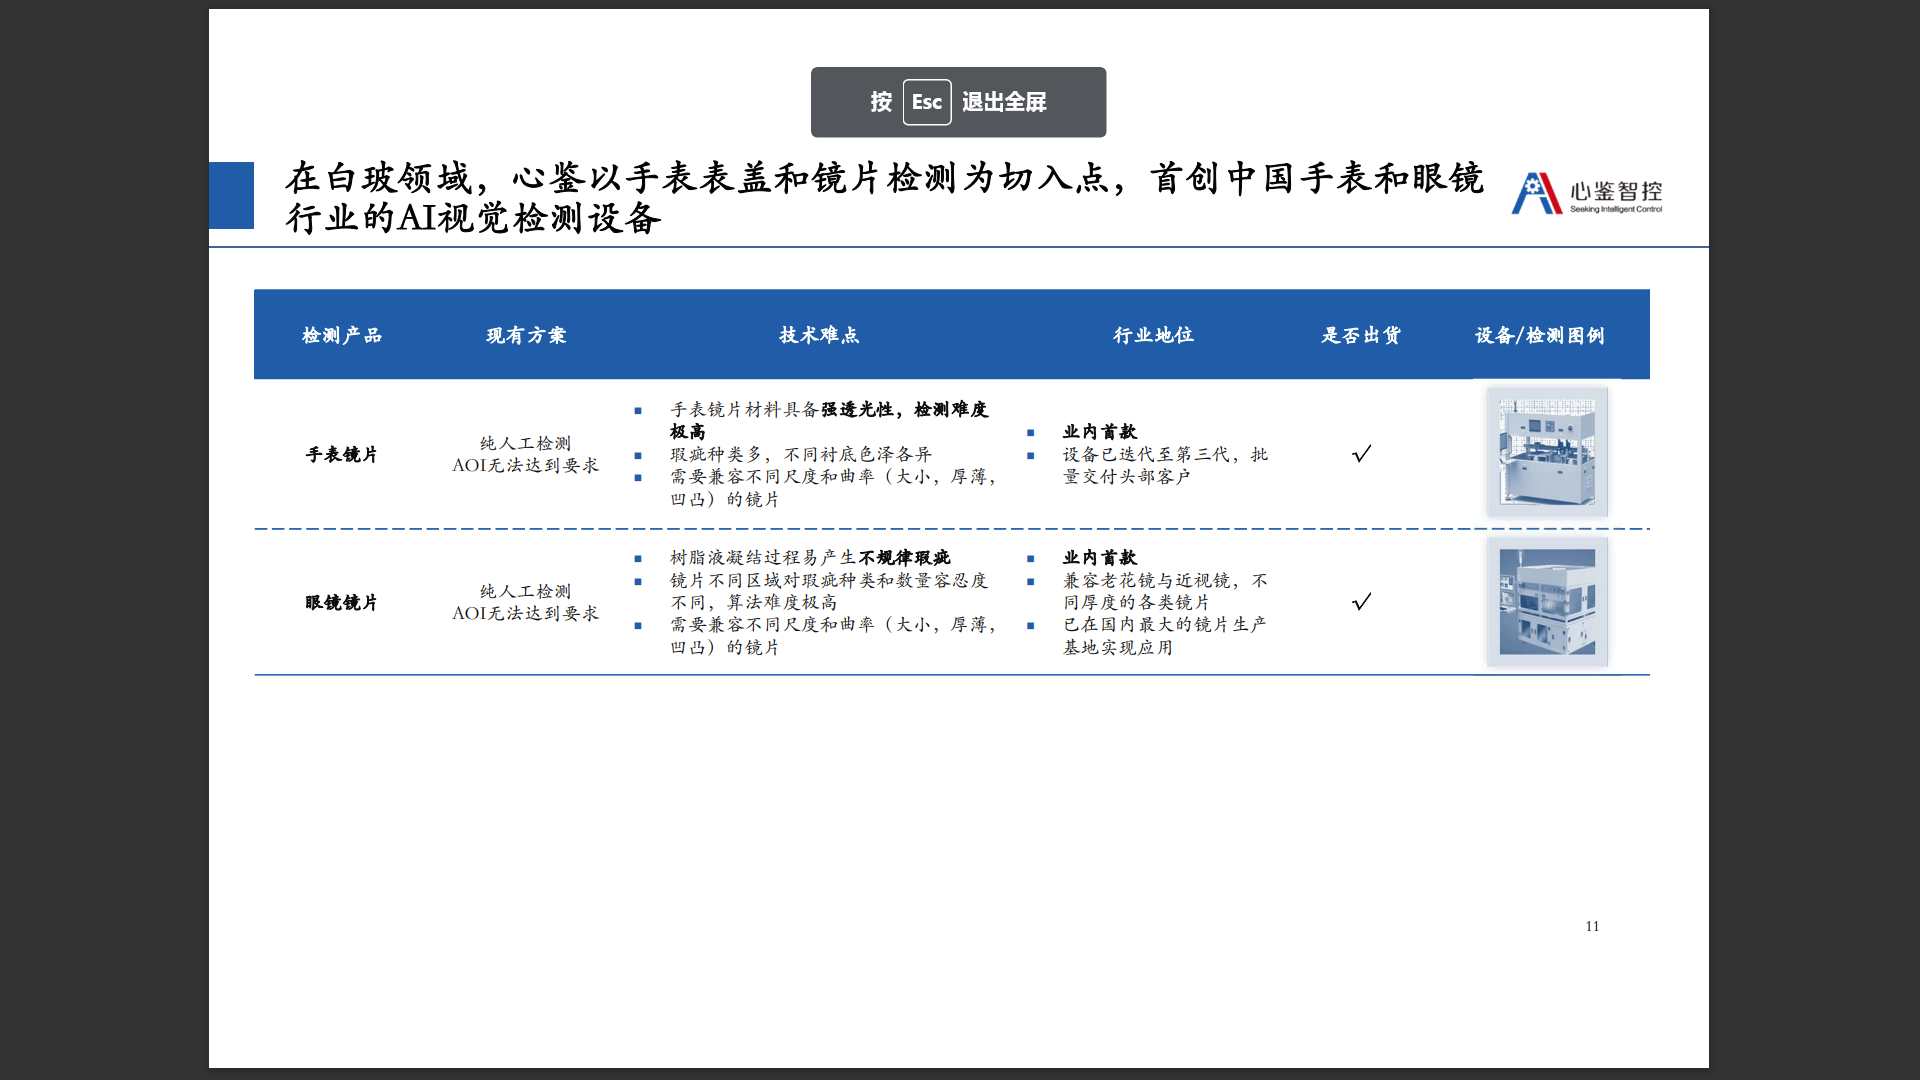
Task: Click the eyeglass lens inspection machine image
Action: (1547, 602)
